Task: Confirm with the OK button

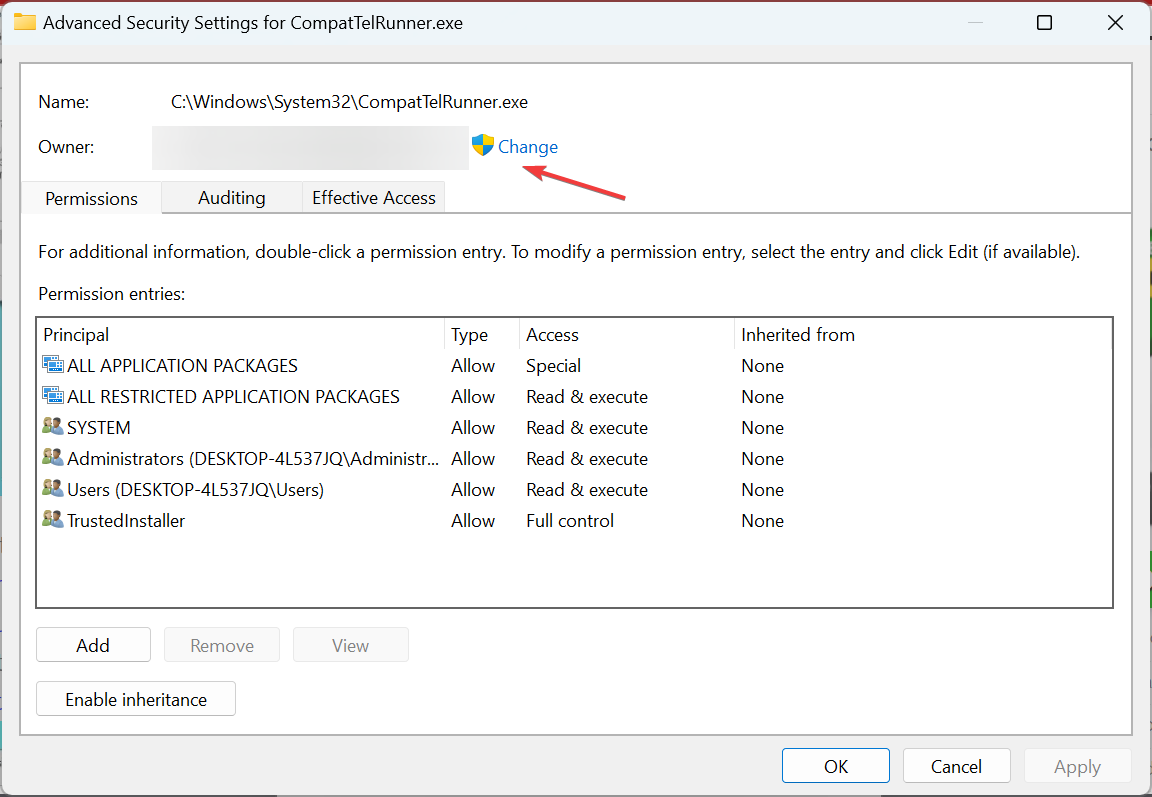Action: point(836,766)
